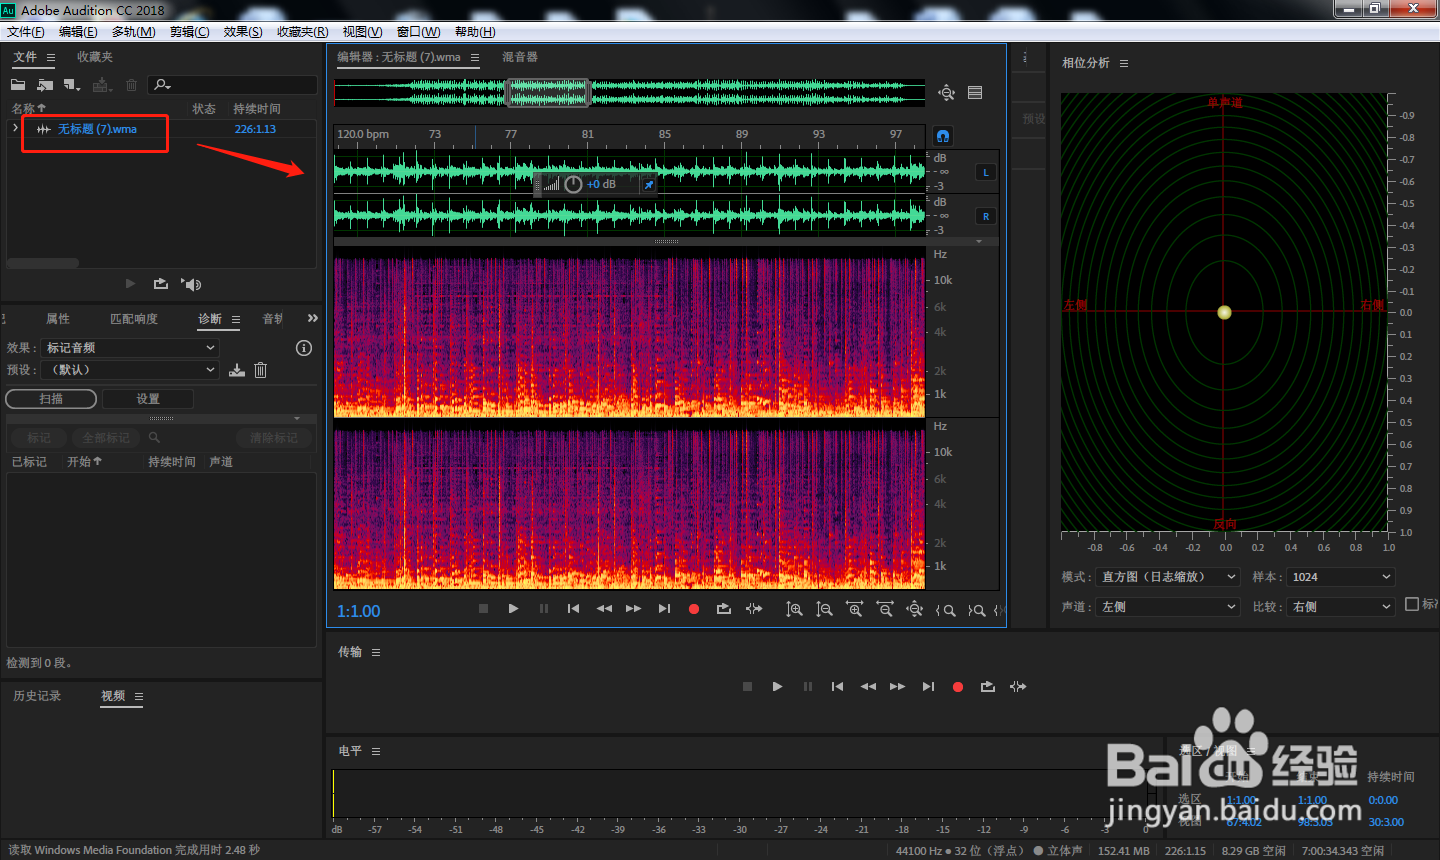The width and height of the screenshot is (1440, 860).
Task: Click editor Rewind button
Action: coord(604,608)
